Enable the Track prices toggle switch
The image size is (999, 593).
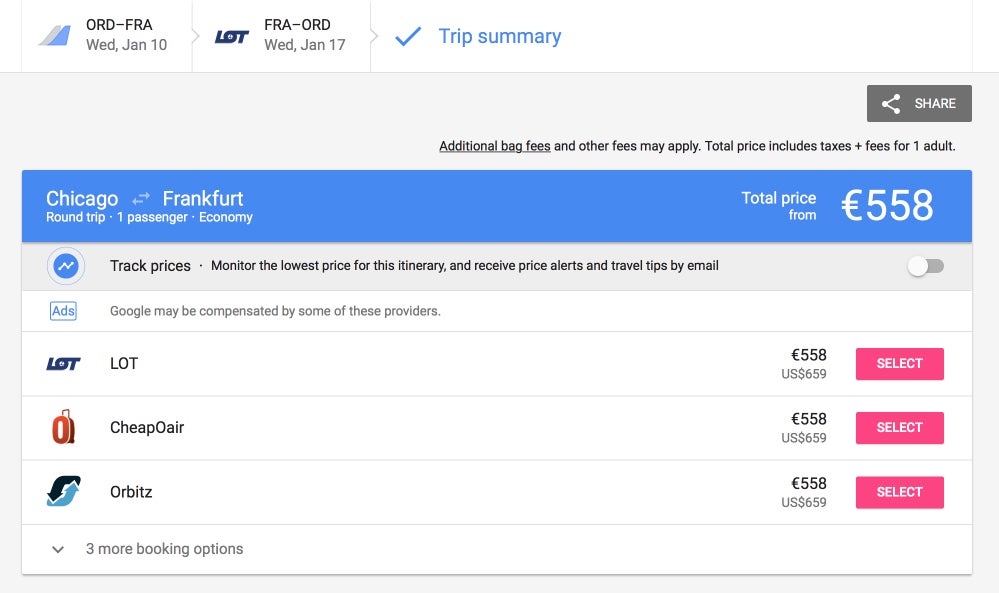926,266
